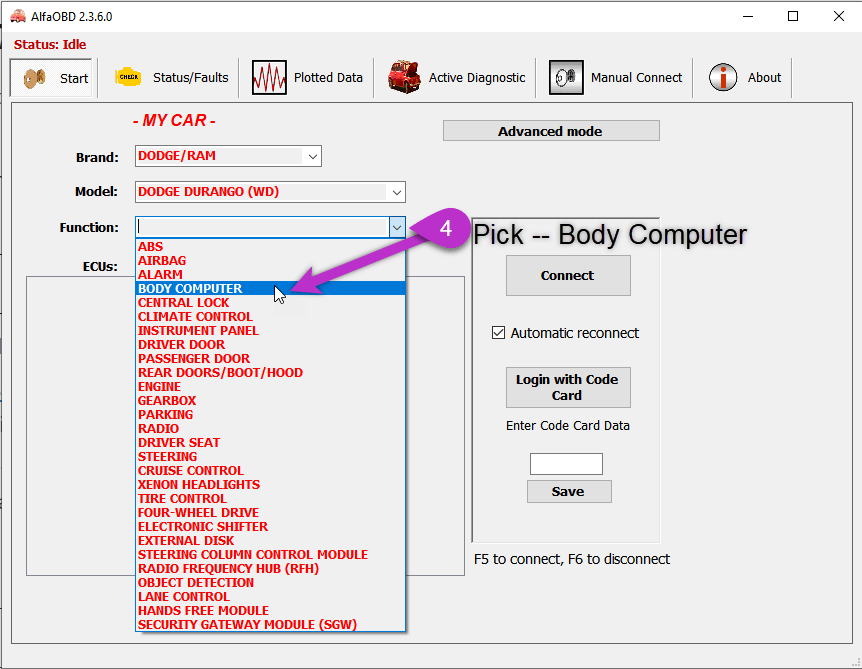Click the About info icon
This screenshot has height=669, width=862.
pyautogui.click(x=723, y=78)
